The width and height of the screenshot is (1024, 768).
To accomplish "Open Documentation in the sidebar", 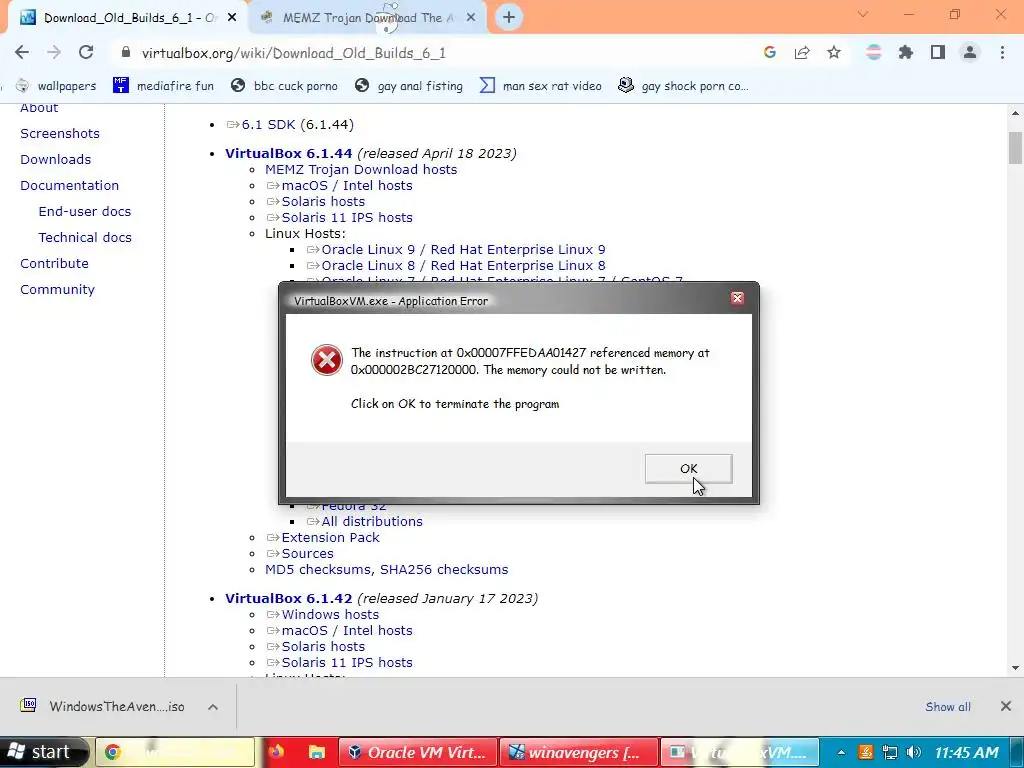I will click(x=69, y=185).
